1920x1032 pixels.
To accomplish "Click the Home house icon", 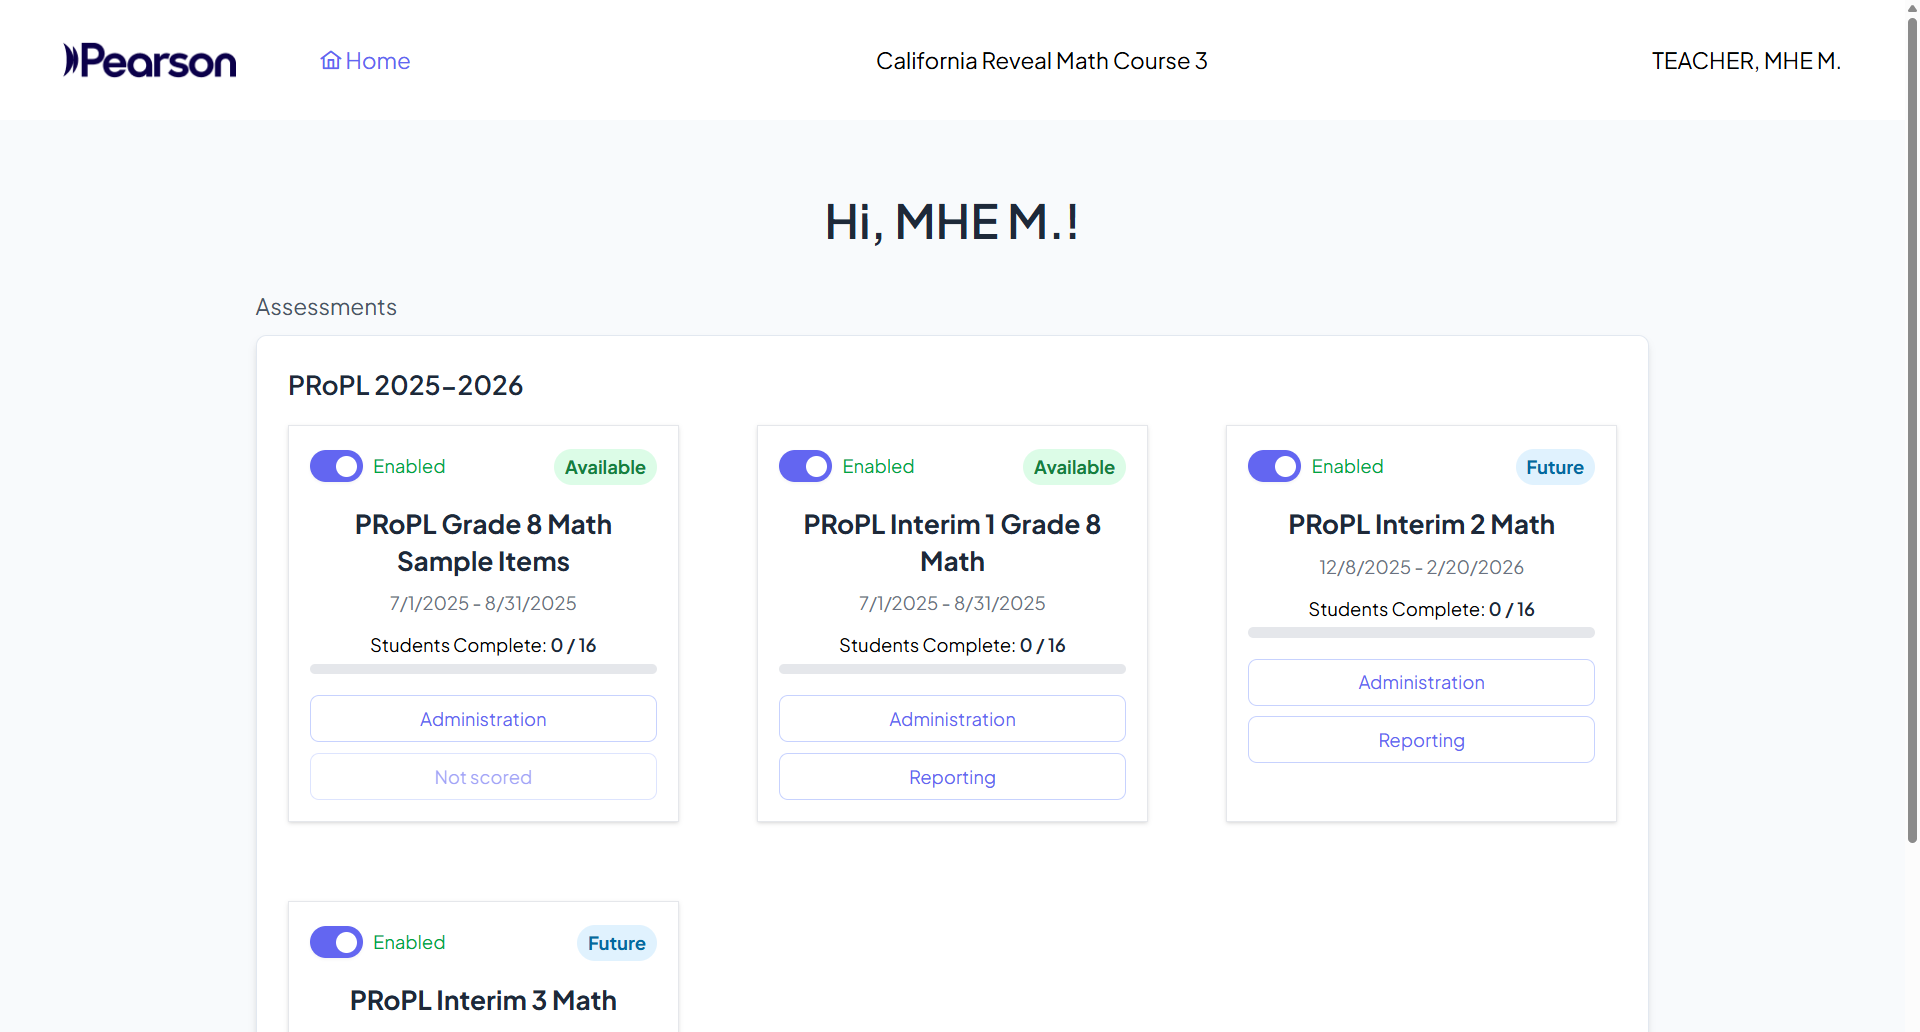I will pos(330,61).
